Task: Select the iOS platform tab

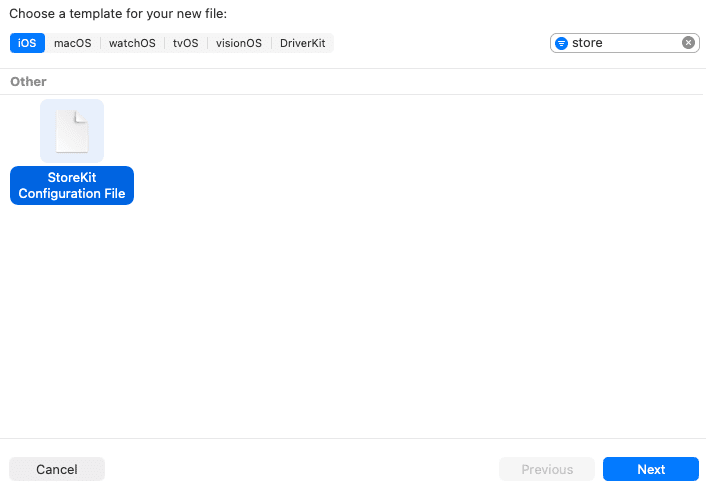Action: coord(27,43)
